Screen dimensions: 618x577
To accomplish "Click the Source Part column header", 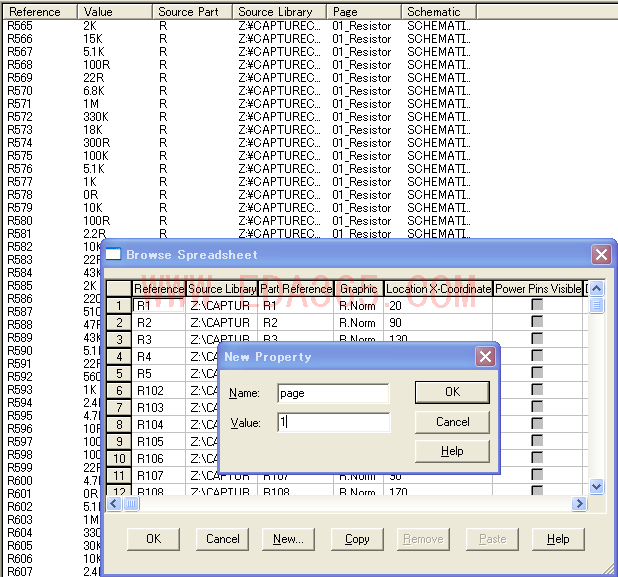I will click(192, 12).
